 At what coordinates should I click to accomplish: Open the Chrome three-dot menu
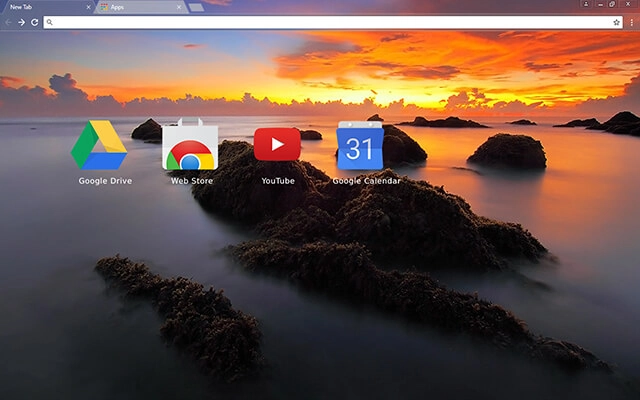(x=631, y=22)
